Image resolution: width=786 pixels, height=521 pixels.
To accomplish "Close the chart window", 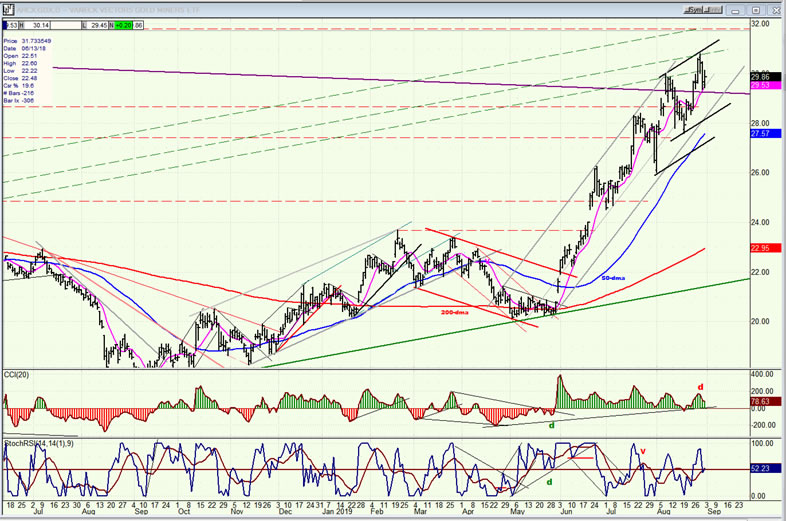I will click(774, 10).
